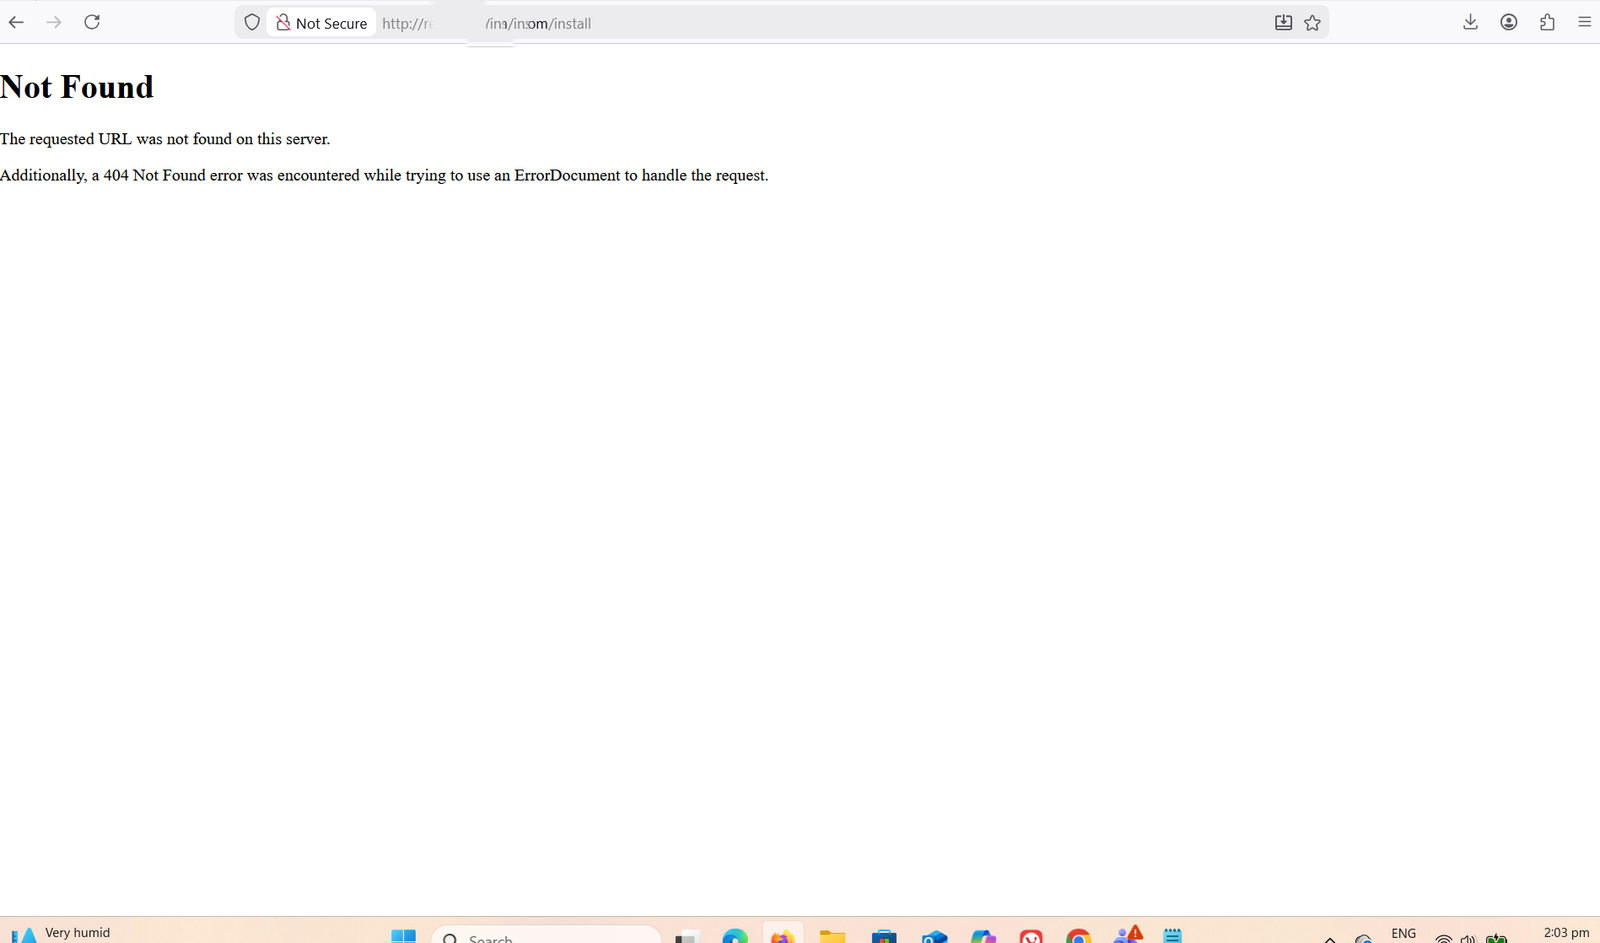Click the install-page icon in the address bar
Viewport: 1600px width, 943px height.
(x=1283, y=23)
